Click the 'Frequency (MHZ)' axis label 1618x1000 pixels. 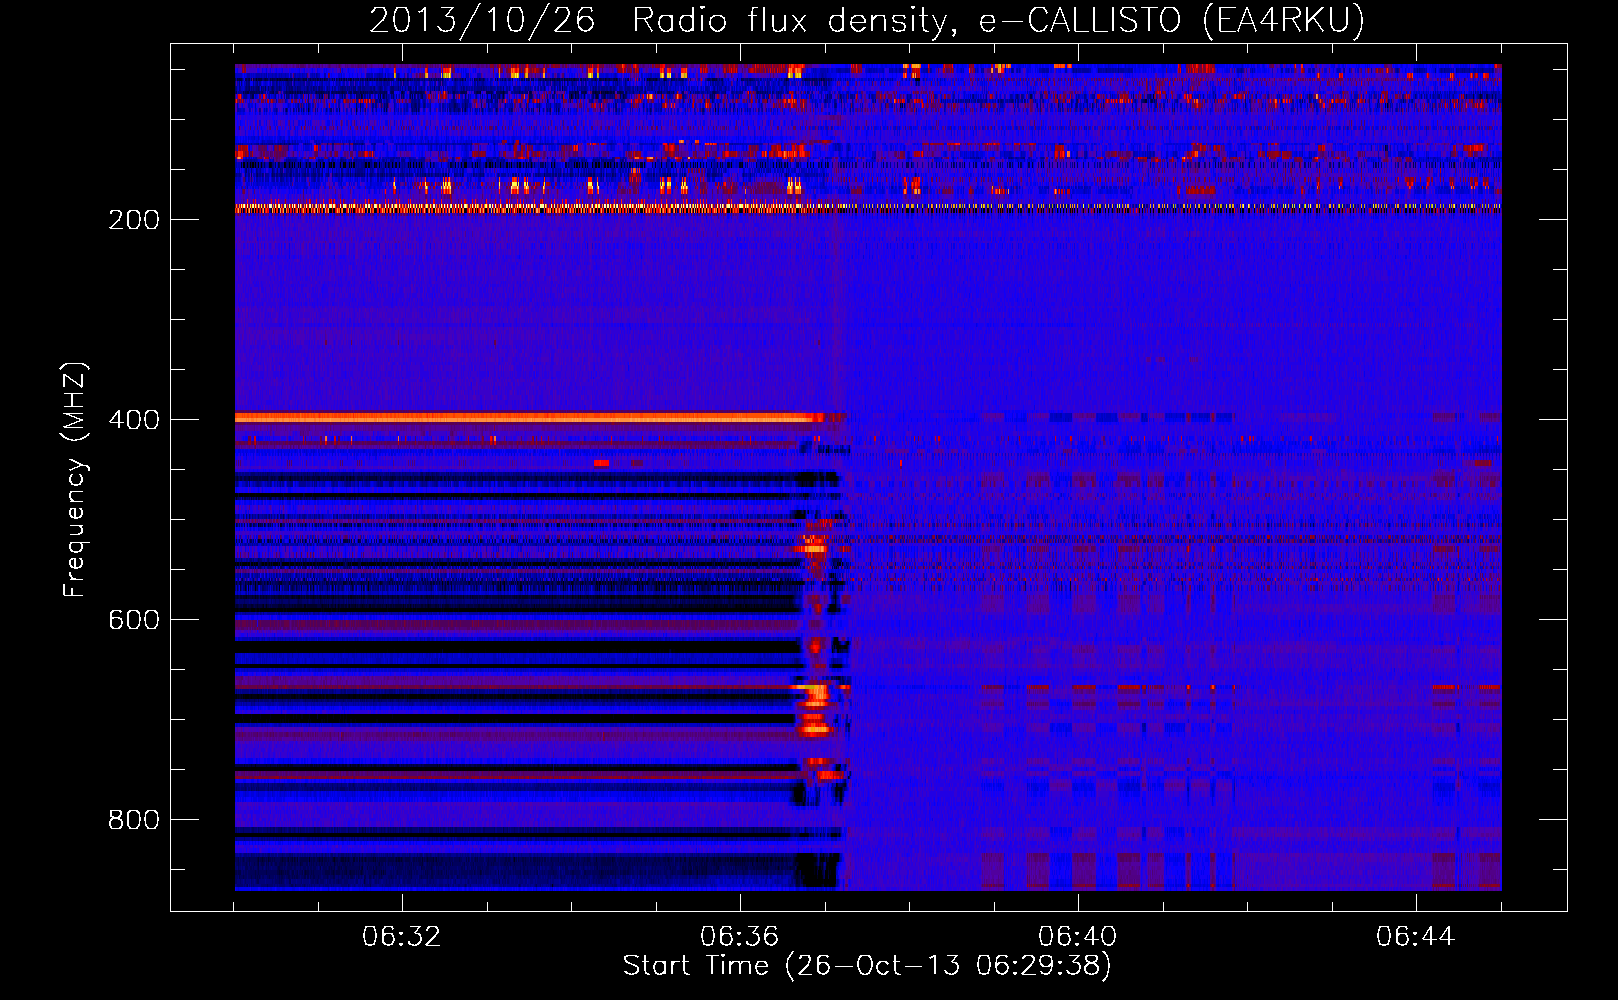[75, 480]
